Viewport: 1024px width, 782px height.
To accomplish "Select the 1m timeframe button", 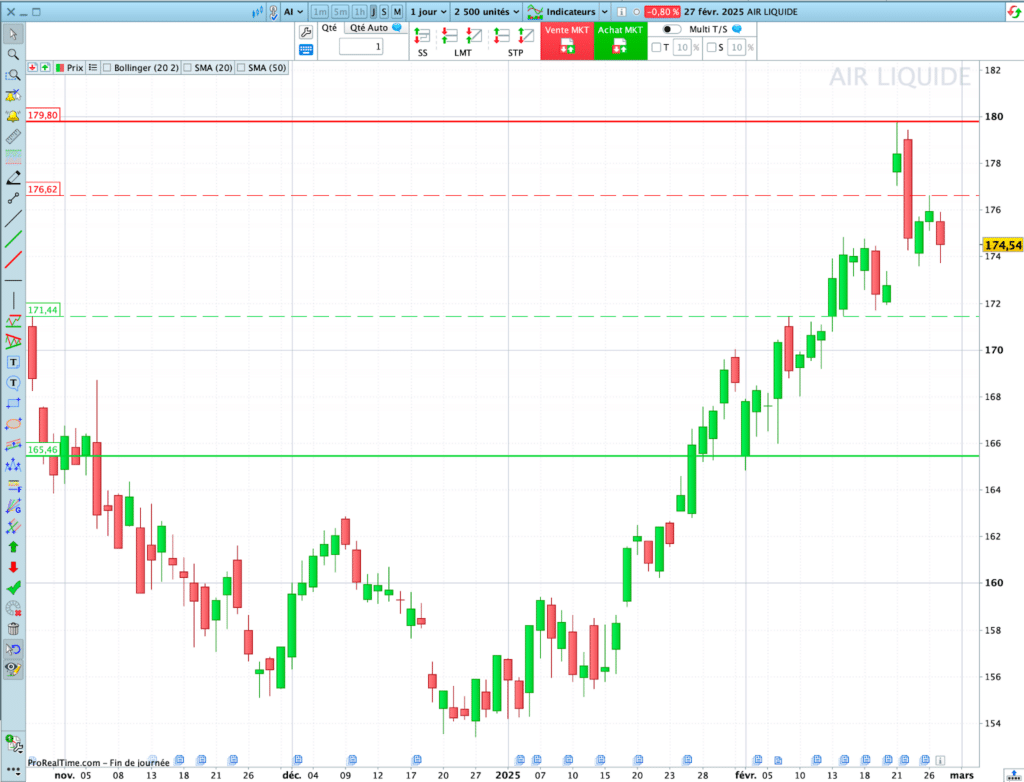I will point(319,12).
